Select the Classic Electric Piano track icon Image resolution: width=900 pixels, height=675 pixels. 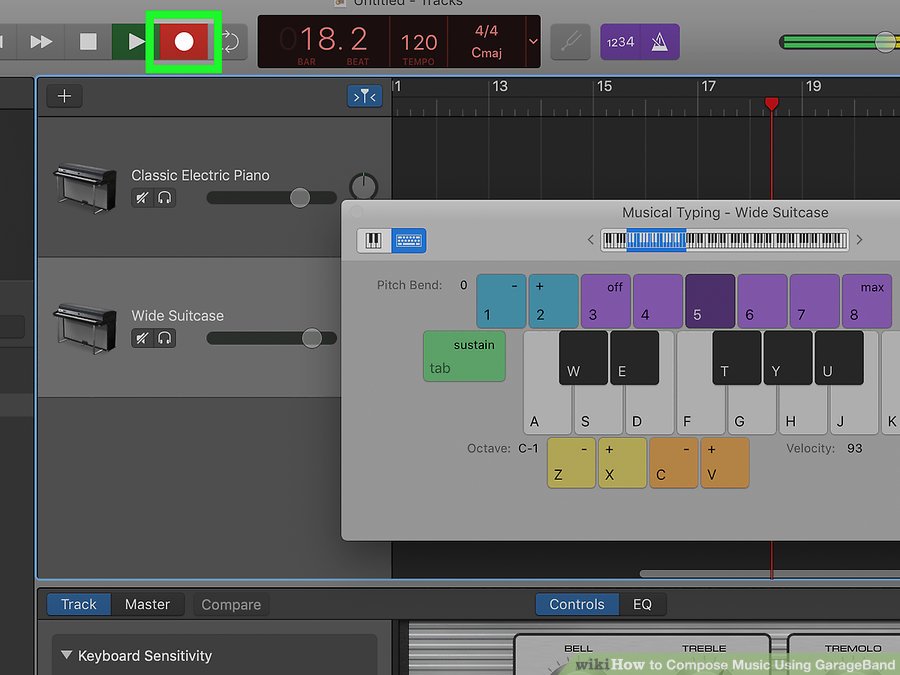(85, 188)
